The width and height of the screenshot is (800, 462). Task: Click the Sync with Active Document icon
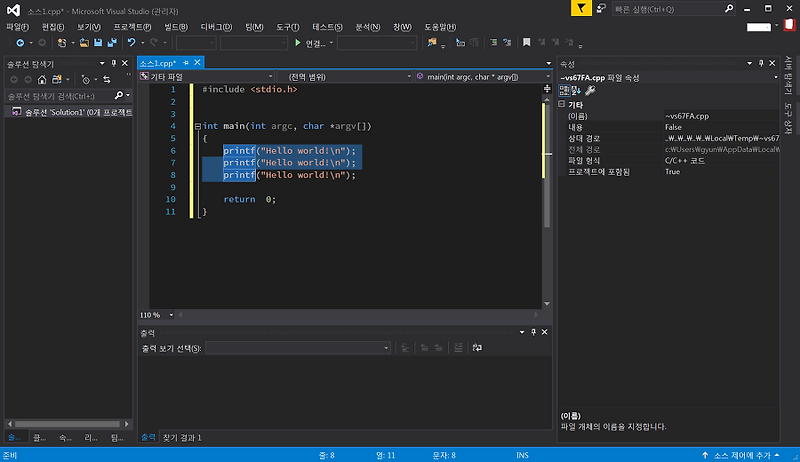pos(107,80)
